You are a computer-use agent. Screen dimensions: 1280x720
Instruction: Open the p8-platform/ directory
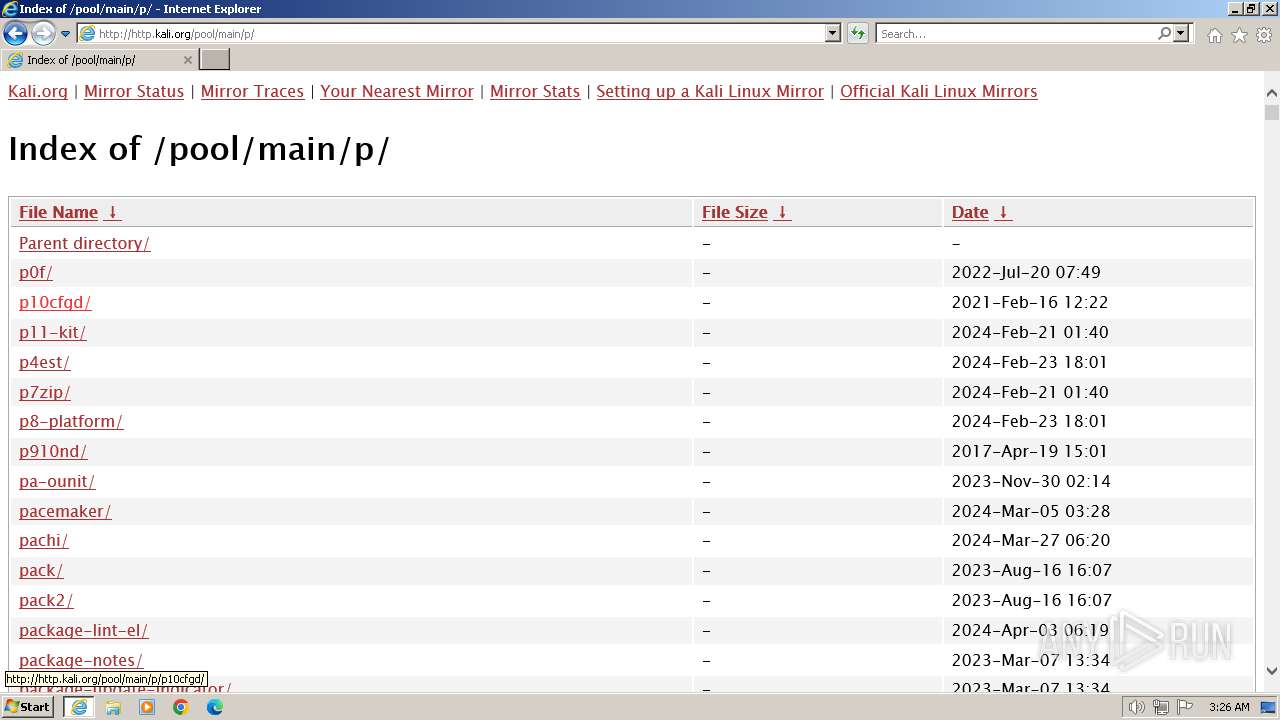point(71,421)
